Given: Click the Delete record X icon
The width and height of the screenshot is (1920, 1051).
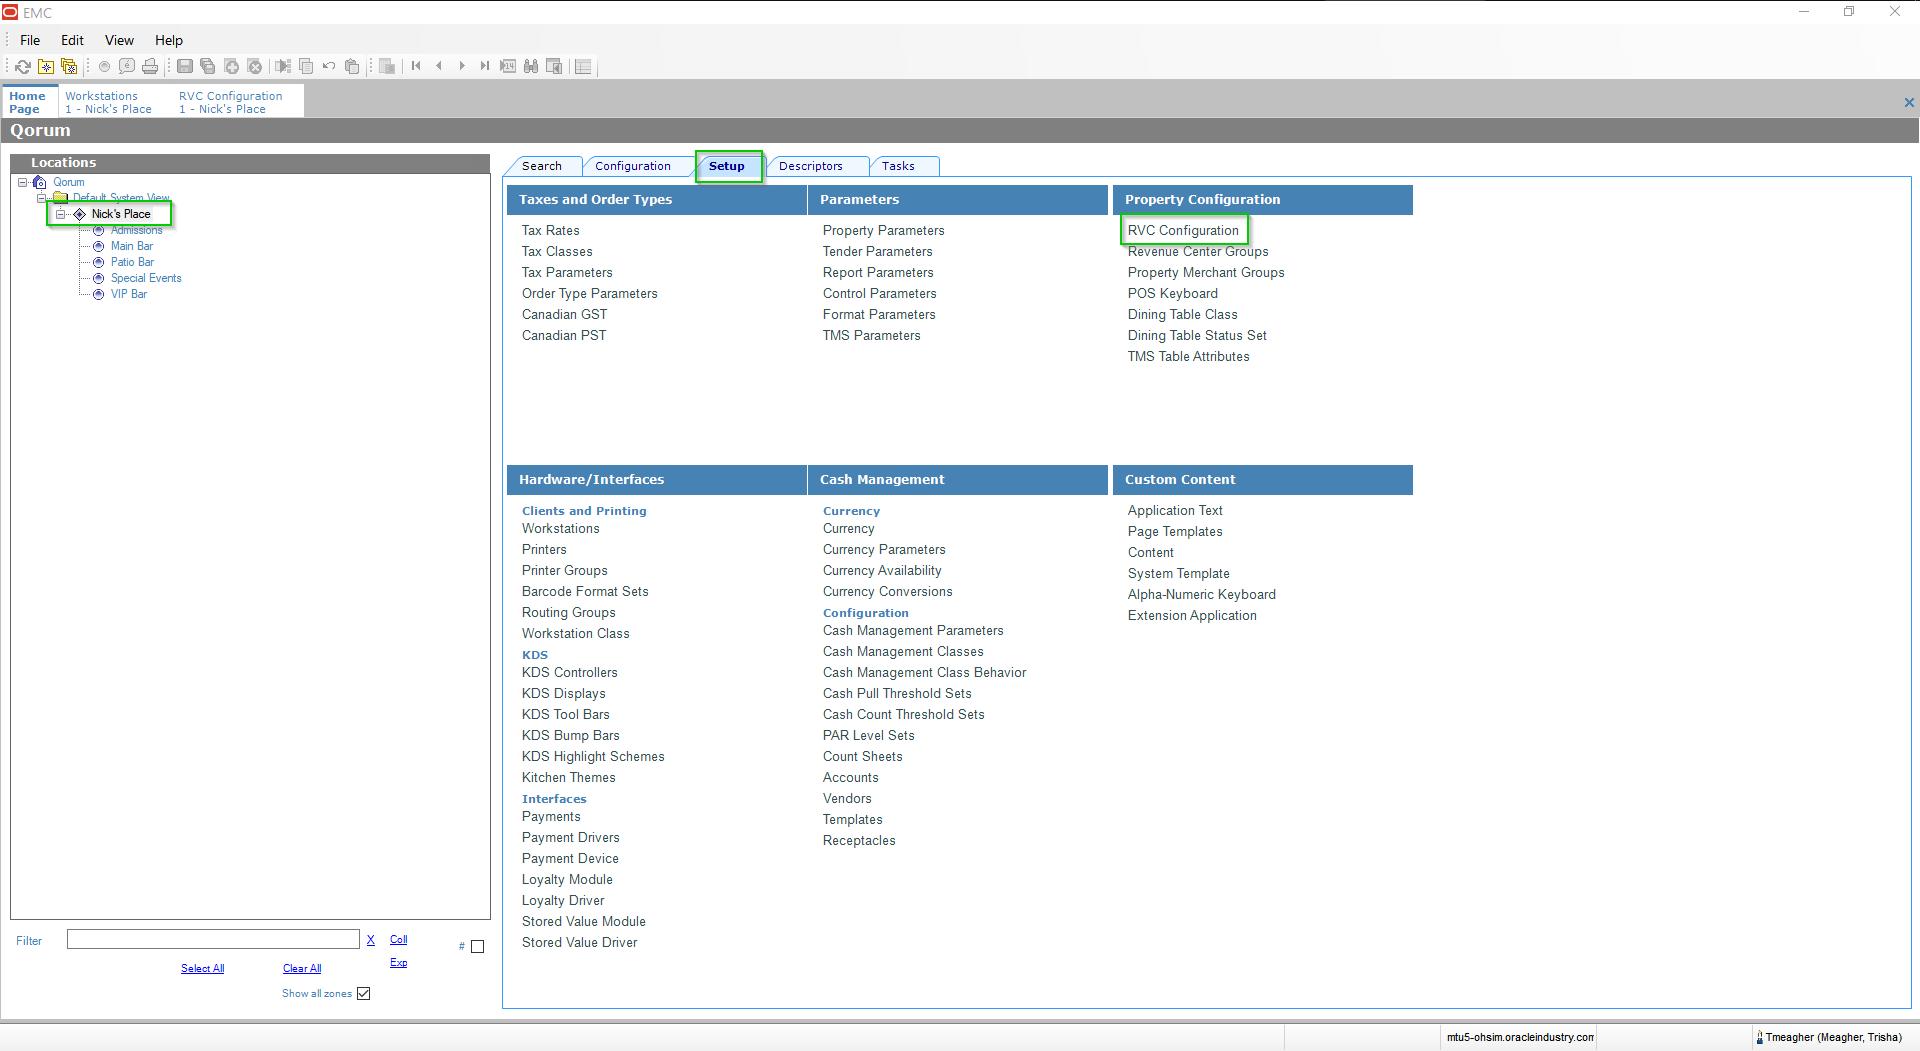Looking at the screenshot, I should pos(255,67).
